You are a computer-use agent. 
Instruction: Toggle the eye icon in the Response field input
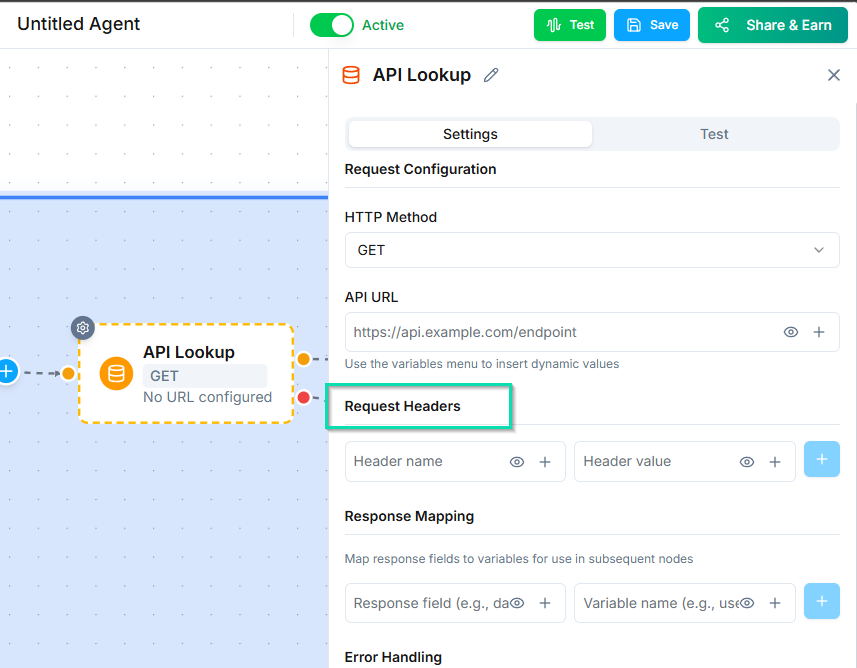tap(517, 602)
